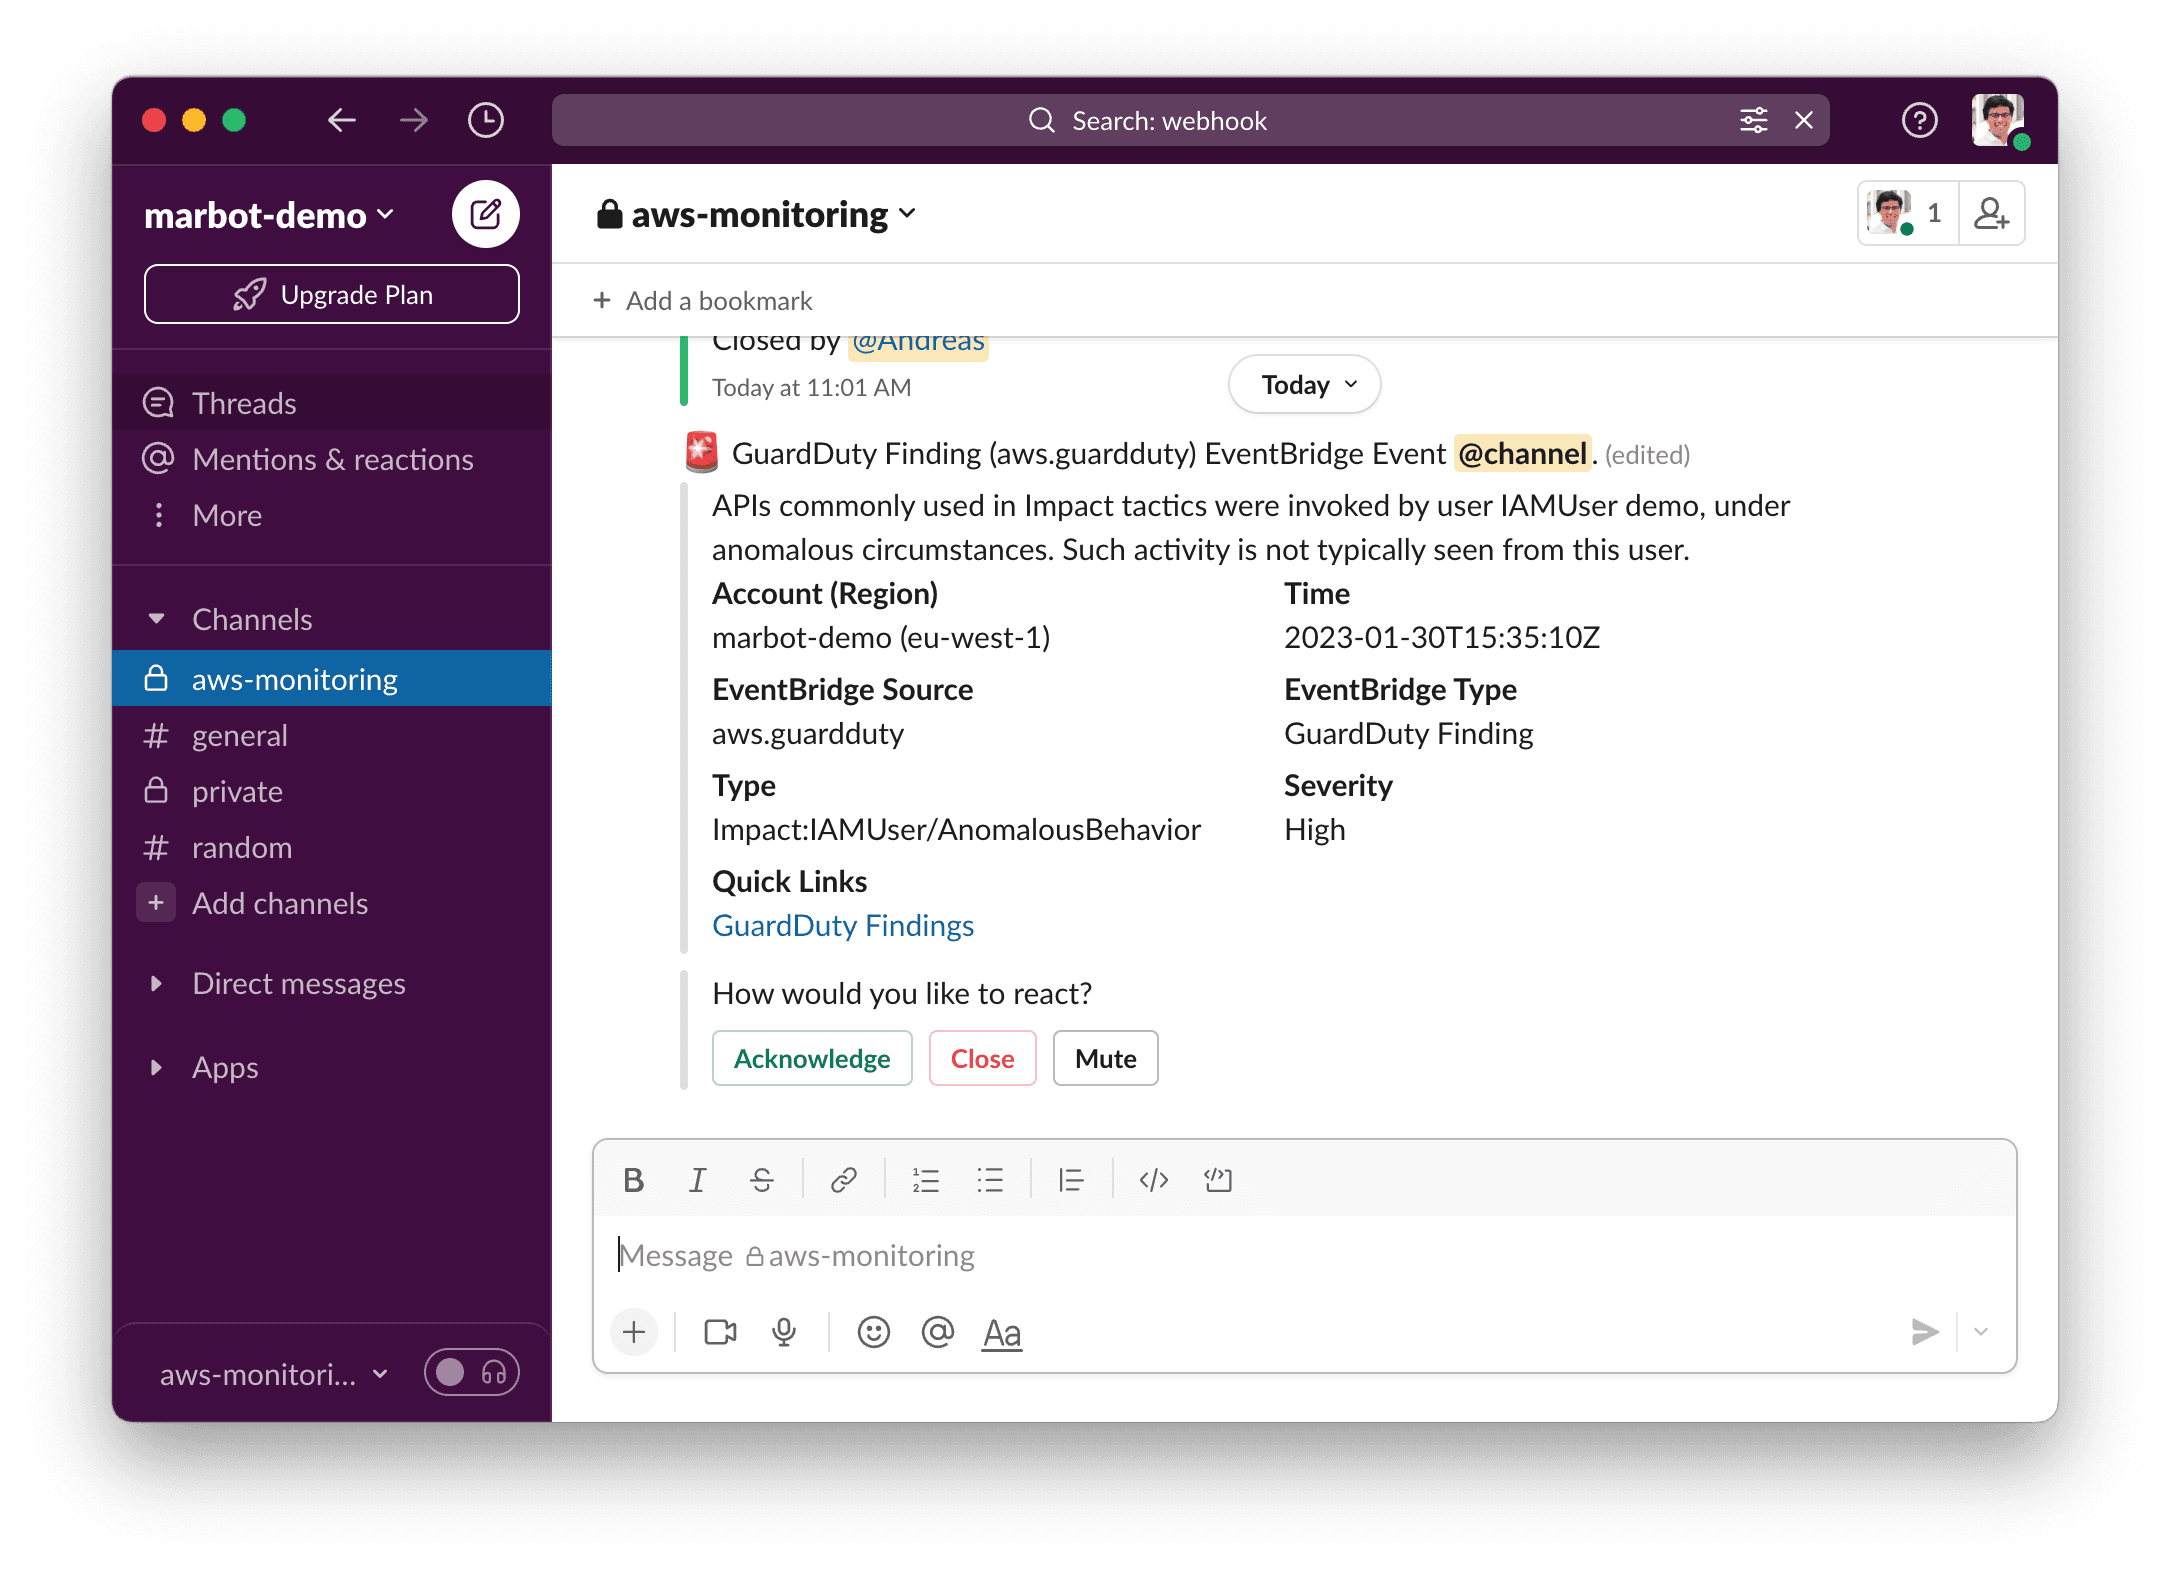Click the Ordered list icon

point(923,1179)
